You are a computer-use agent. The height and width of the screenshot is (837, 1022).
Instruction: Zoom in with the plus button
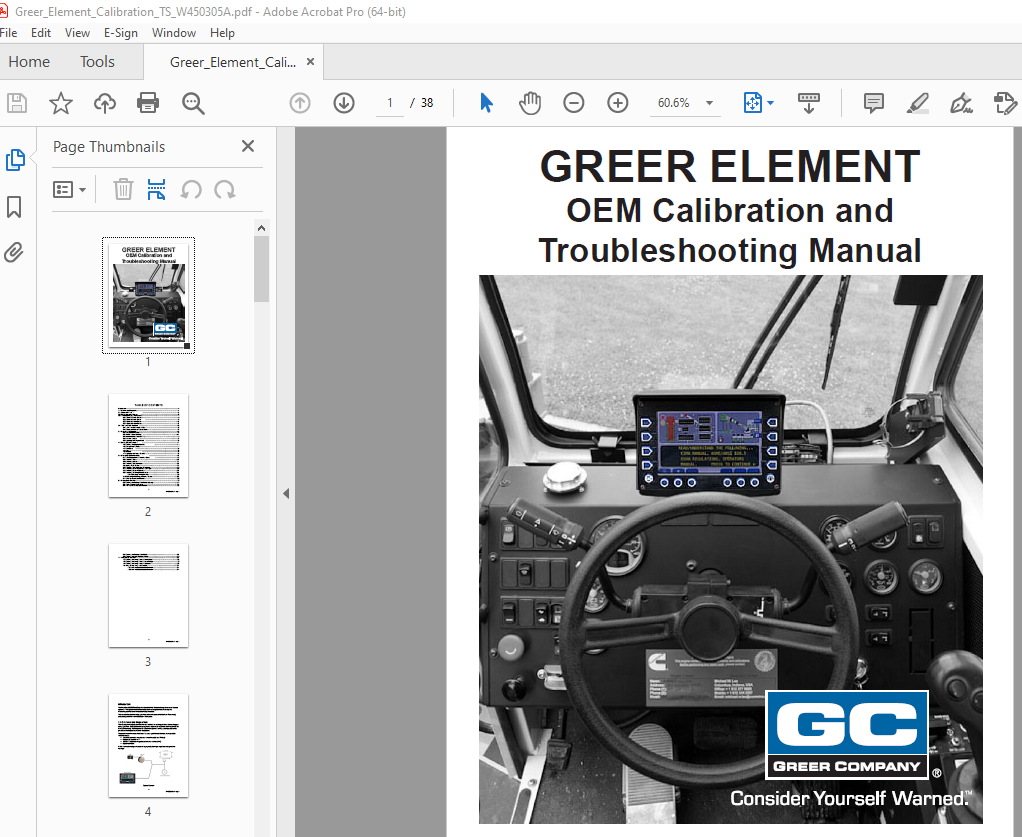click(x=617, y=103)
